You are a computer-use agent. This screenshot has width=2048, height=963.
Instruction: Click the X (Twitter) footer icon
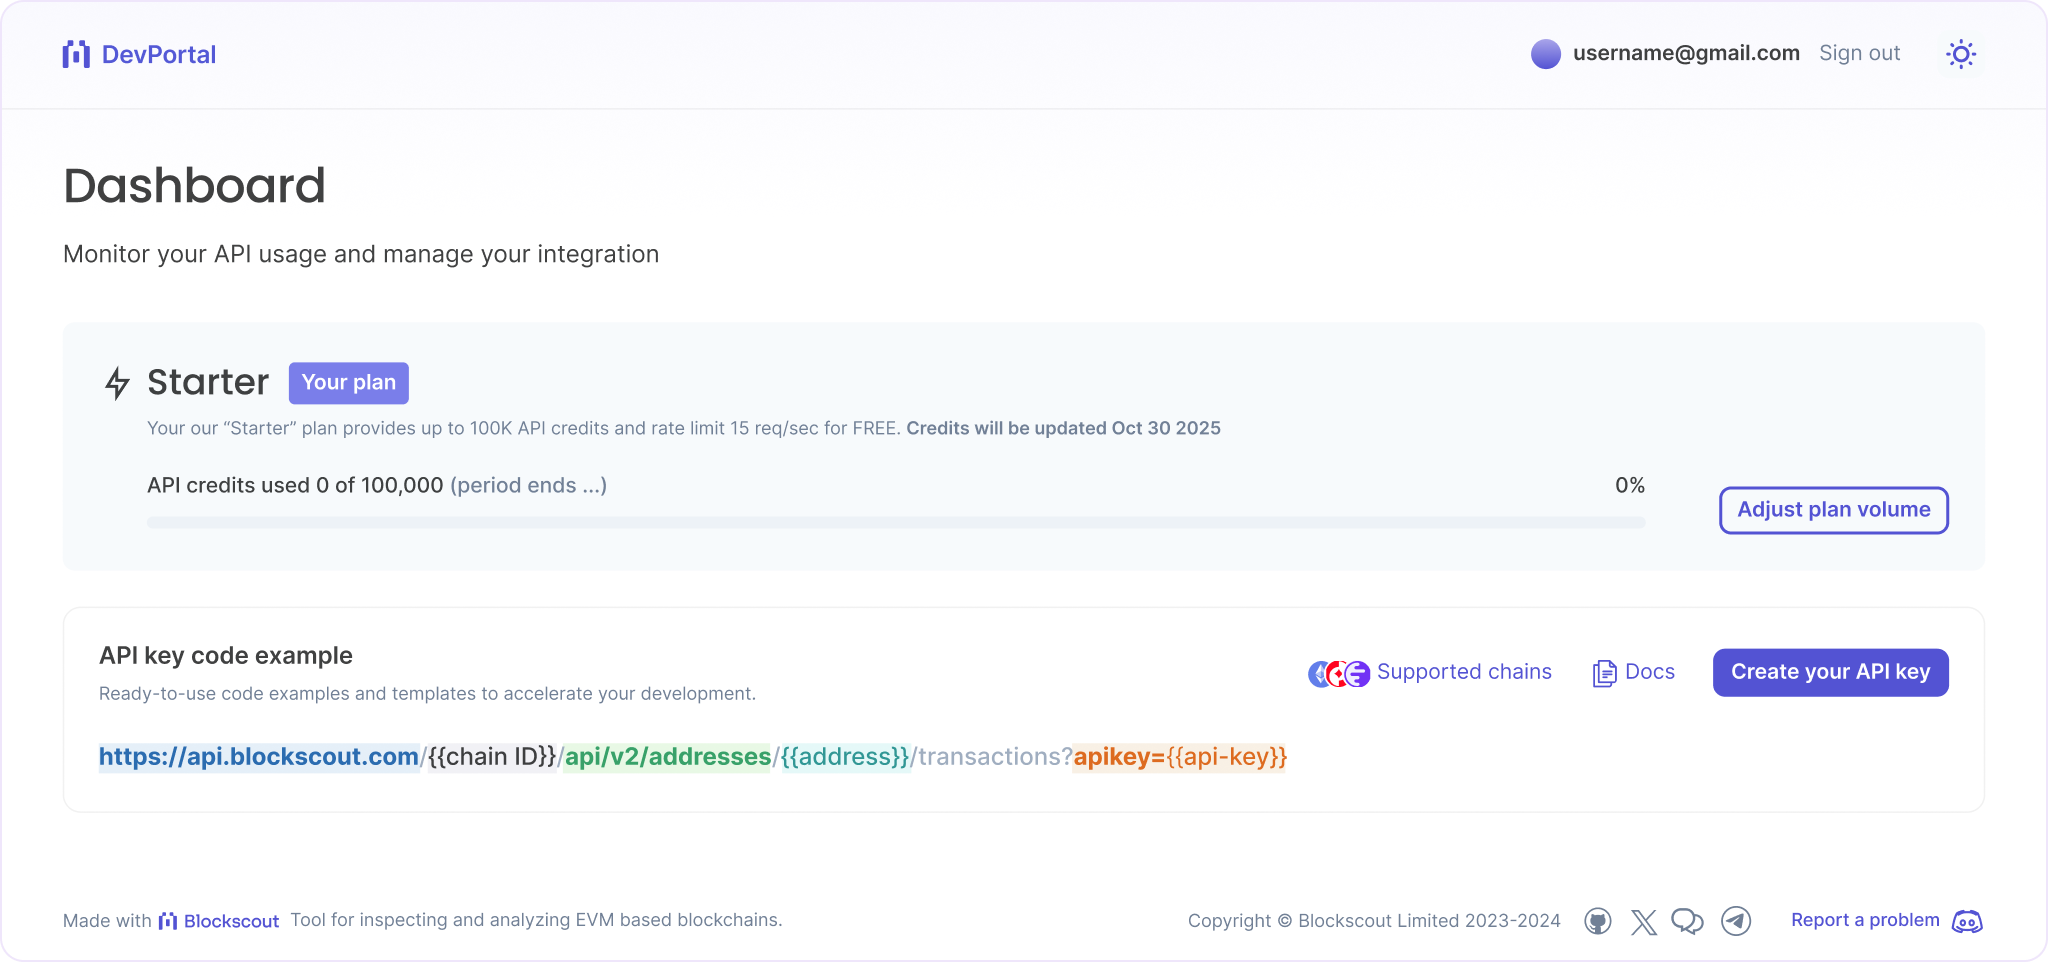click(1643, 920)
